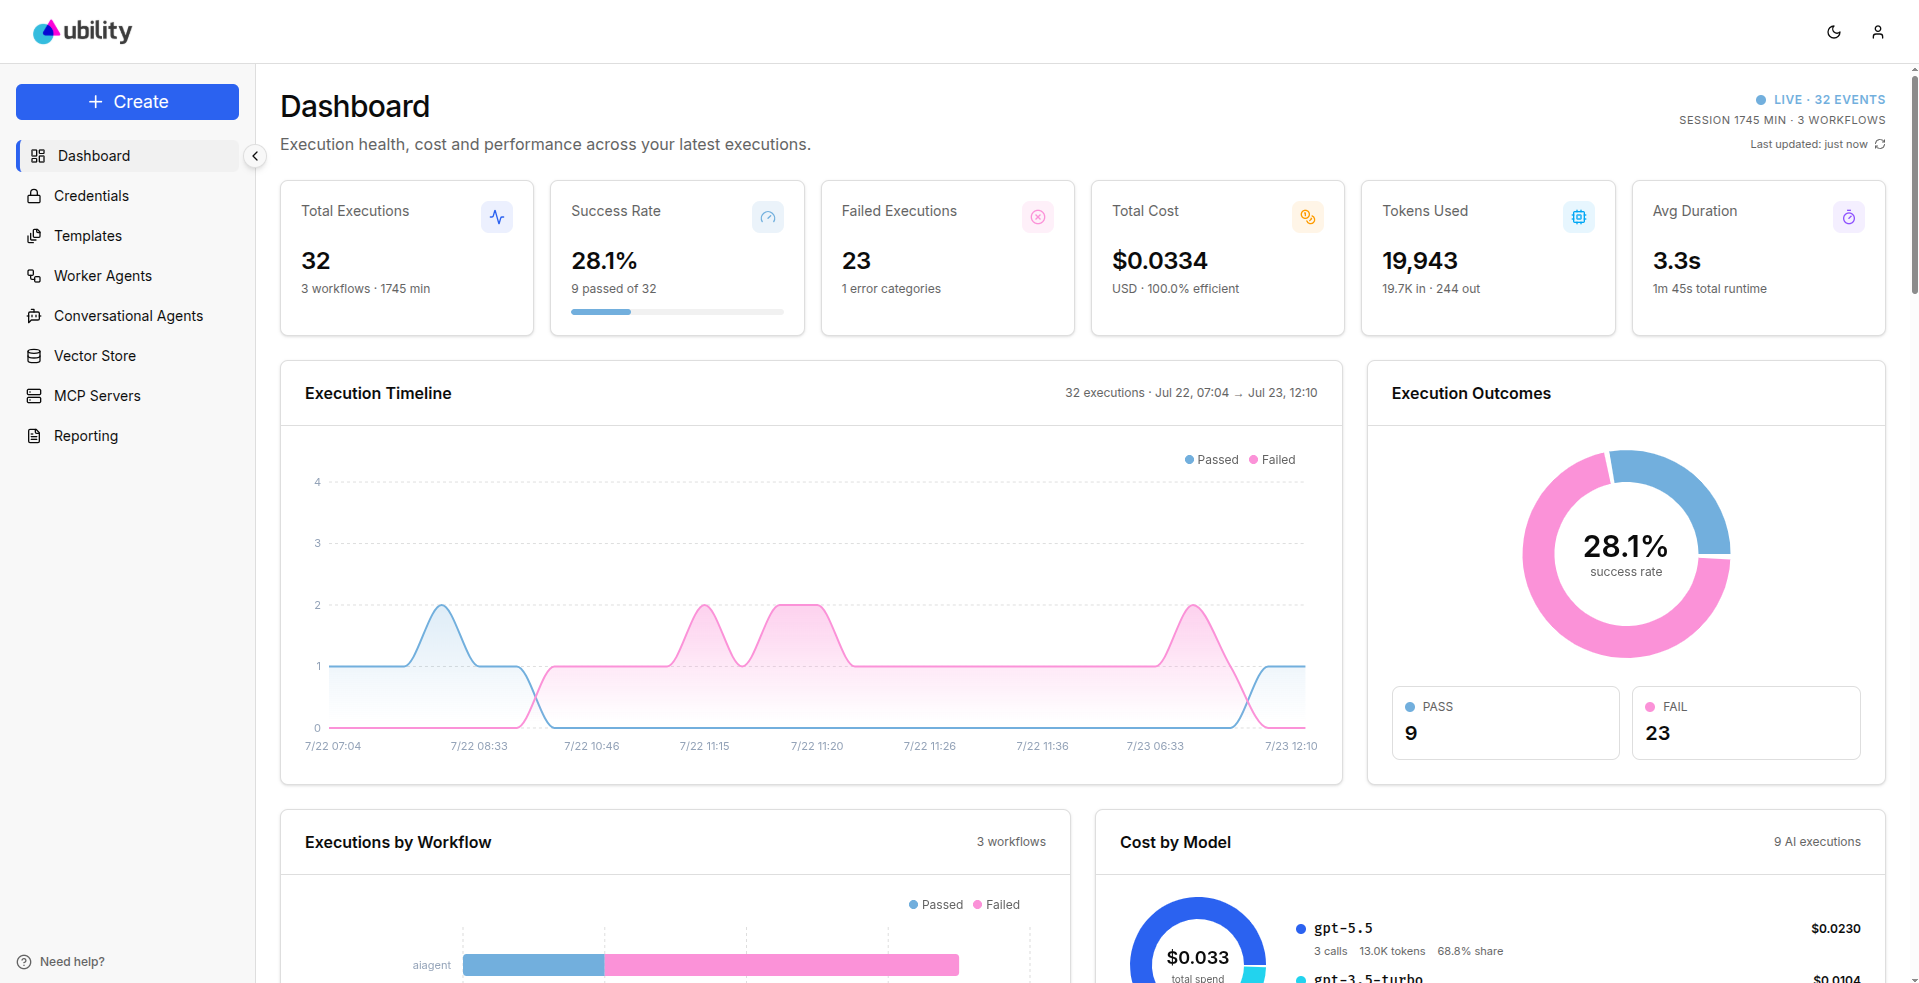Open Reporting in the sidebar
Screen dimensions: 1919x983
(127, 436)
